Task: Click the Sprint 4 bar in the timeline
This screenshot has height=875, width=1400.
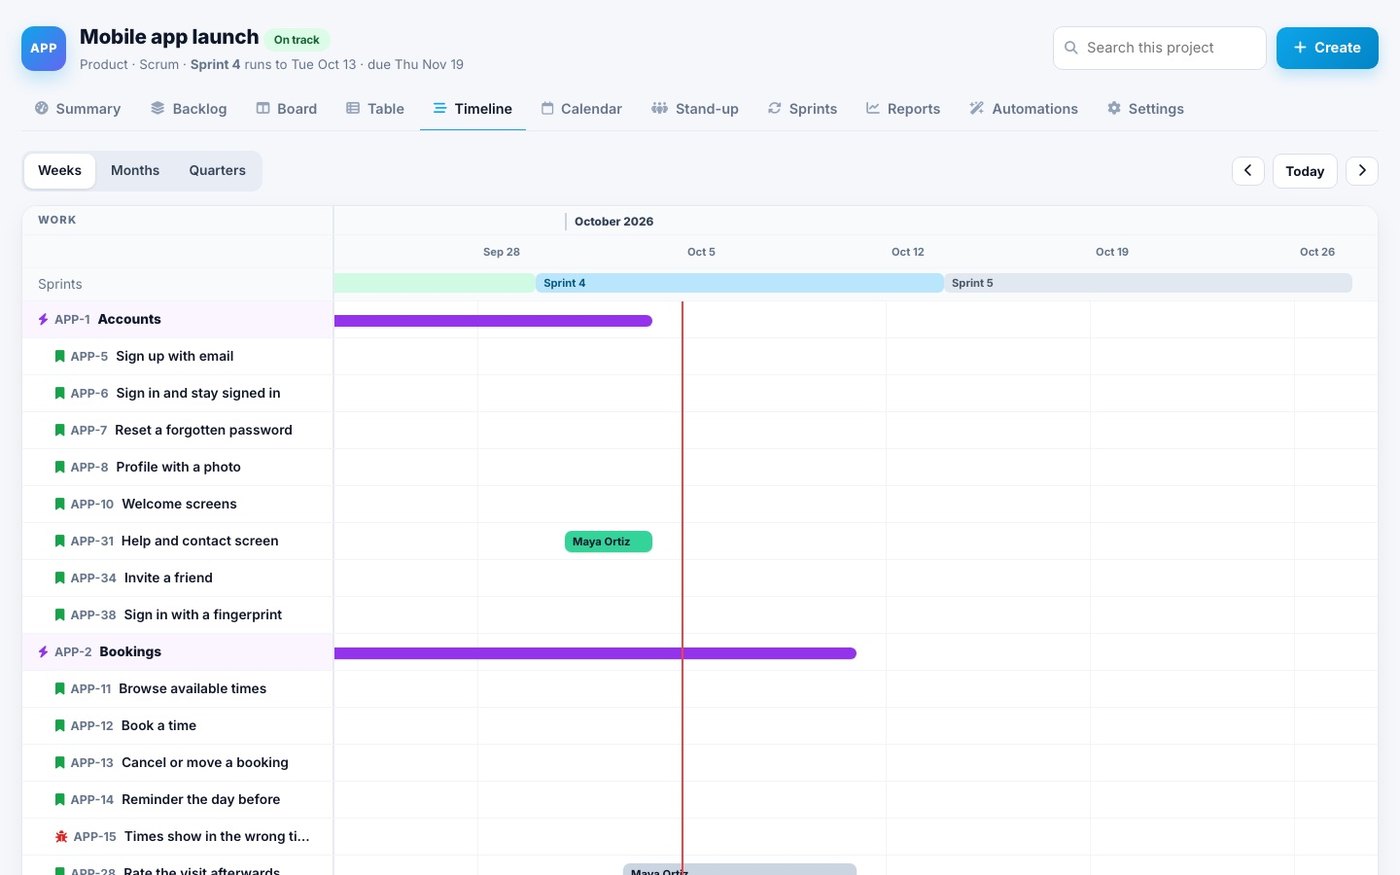Action: [x=740, y=283]
